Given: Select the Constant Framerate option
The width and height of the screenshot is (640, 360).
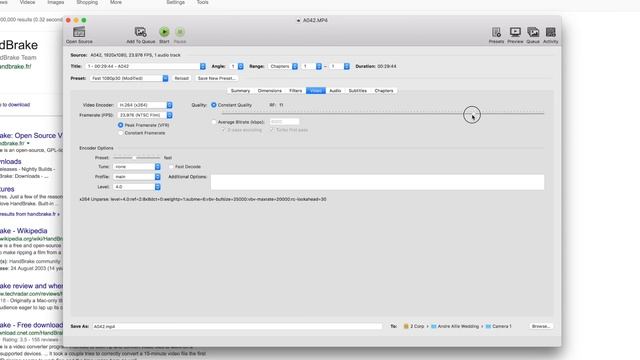Looking at the screenshot, I should pos(120,133).
